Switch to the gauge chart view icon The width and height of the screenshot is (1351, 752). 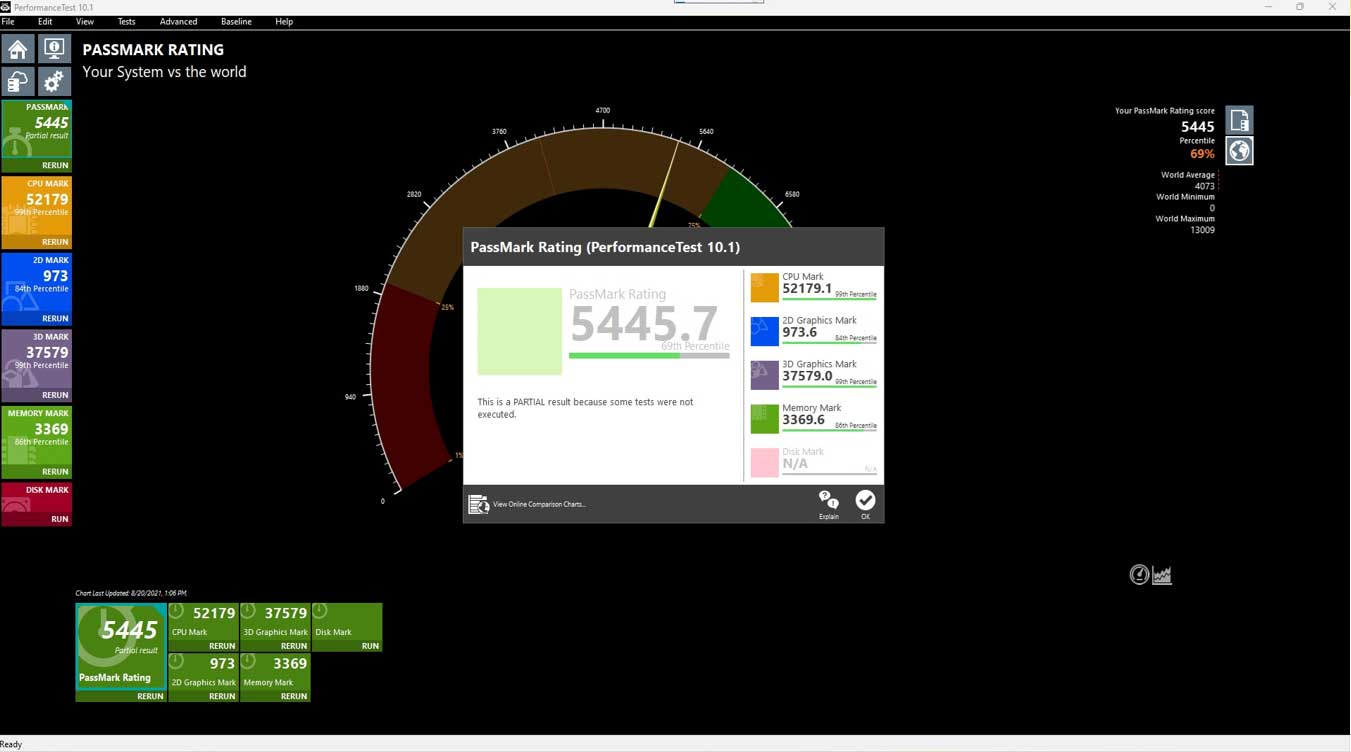pos(1139,574)
